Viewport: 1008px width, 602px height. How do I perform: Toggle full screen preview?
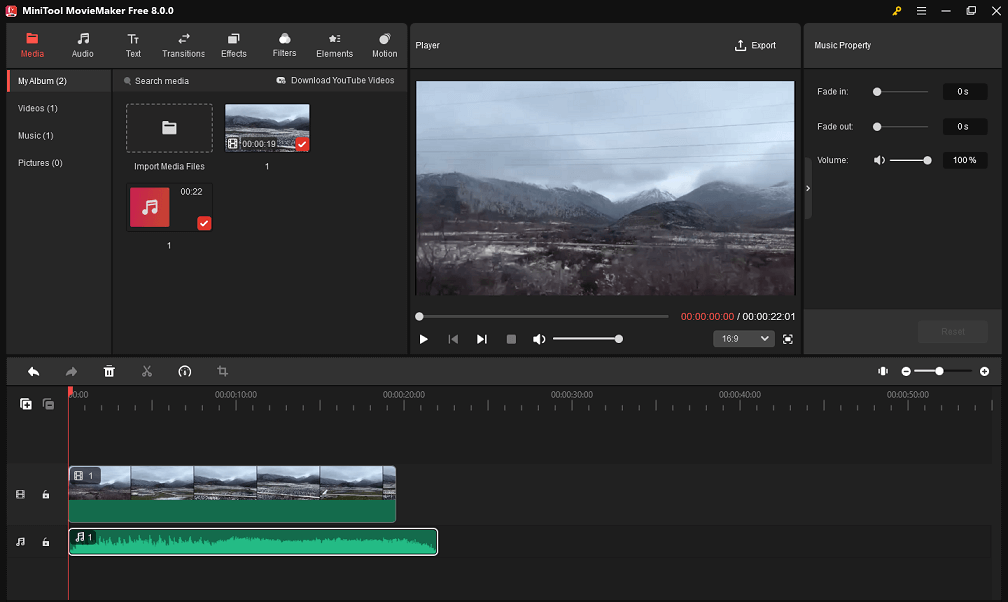point(788,339)
